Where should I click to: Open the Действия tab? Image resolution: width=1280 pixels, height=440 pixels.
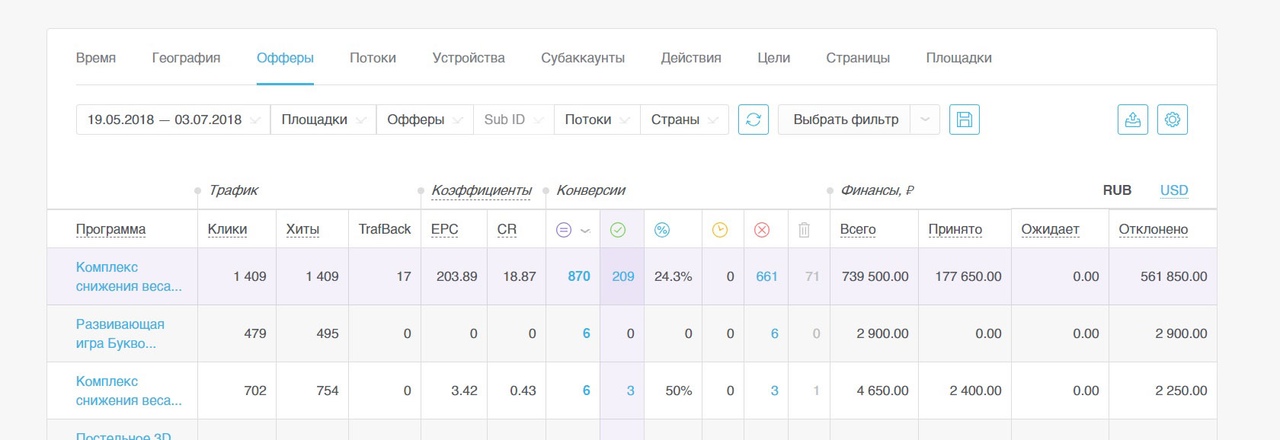click(x=691, y=58)
